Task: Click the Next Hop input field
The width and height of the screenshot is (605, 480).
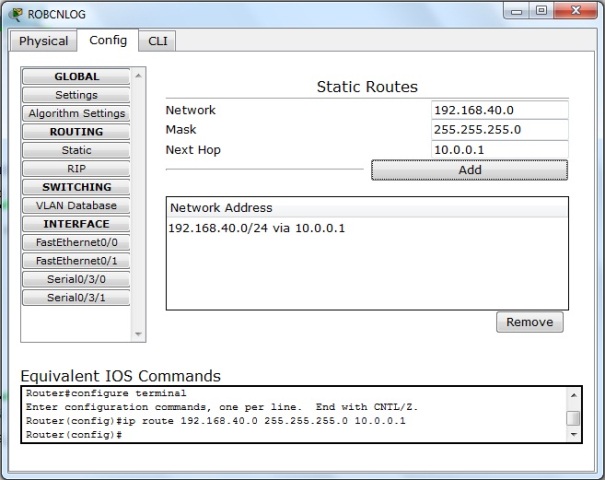Action: [499, 150]
